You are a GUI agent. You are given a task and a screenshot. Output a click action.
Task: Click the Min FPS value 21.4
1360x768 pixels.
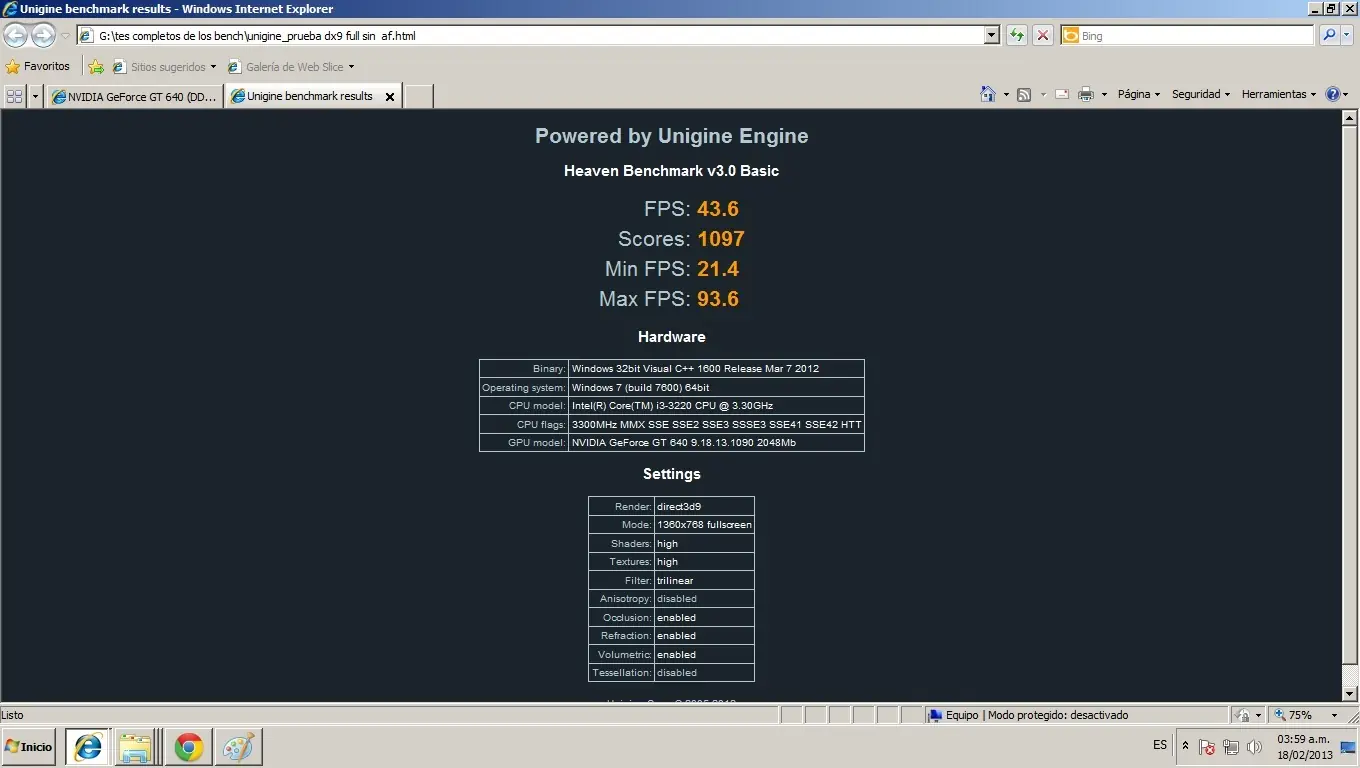click(718, 269)
